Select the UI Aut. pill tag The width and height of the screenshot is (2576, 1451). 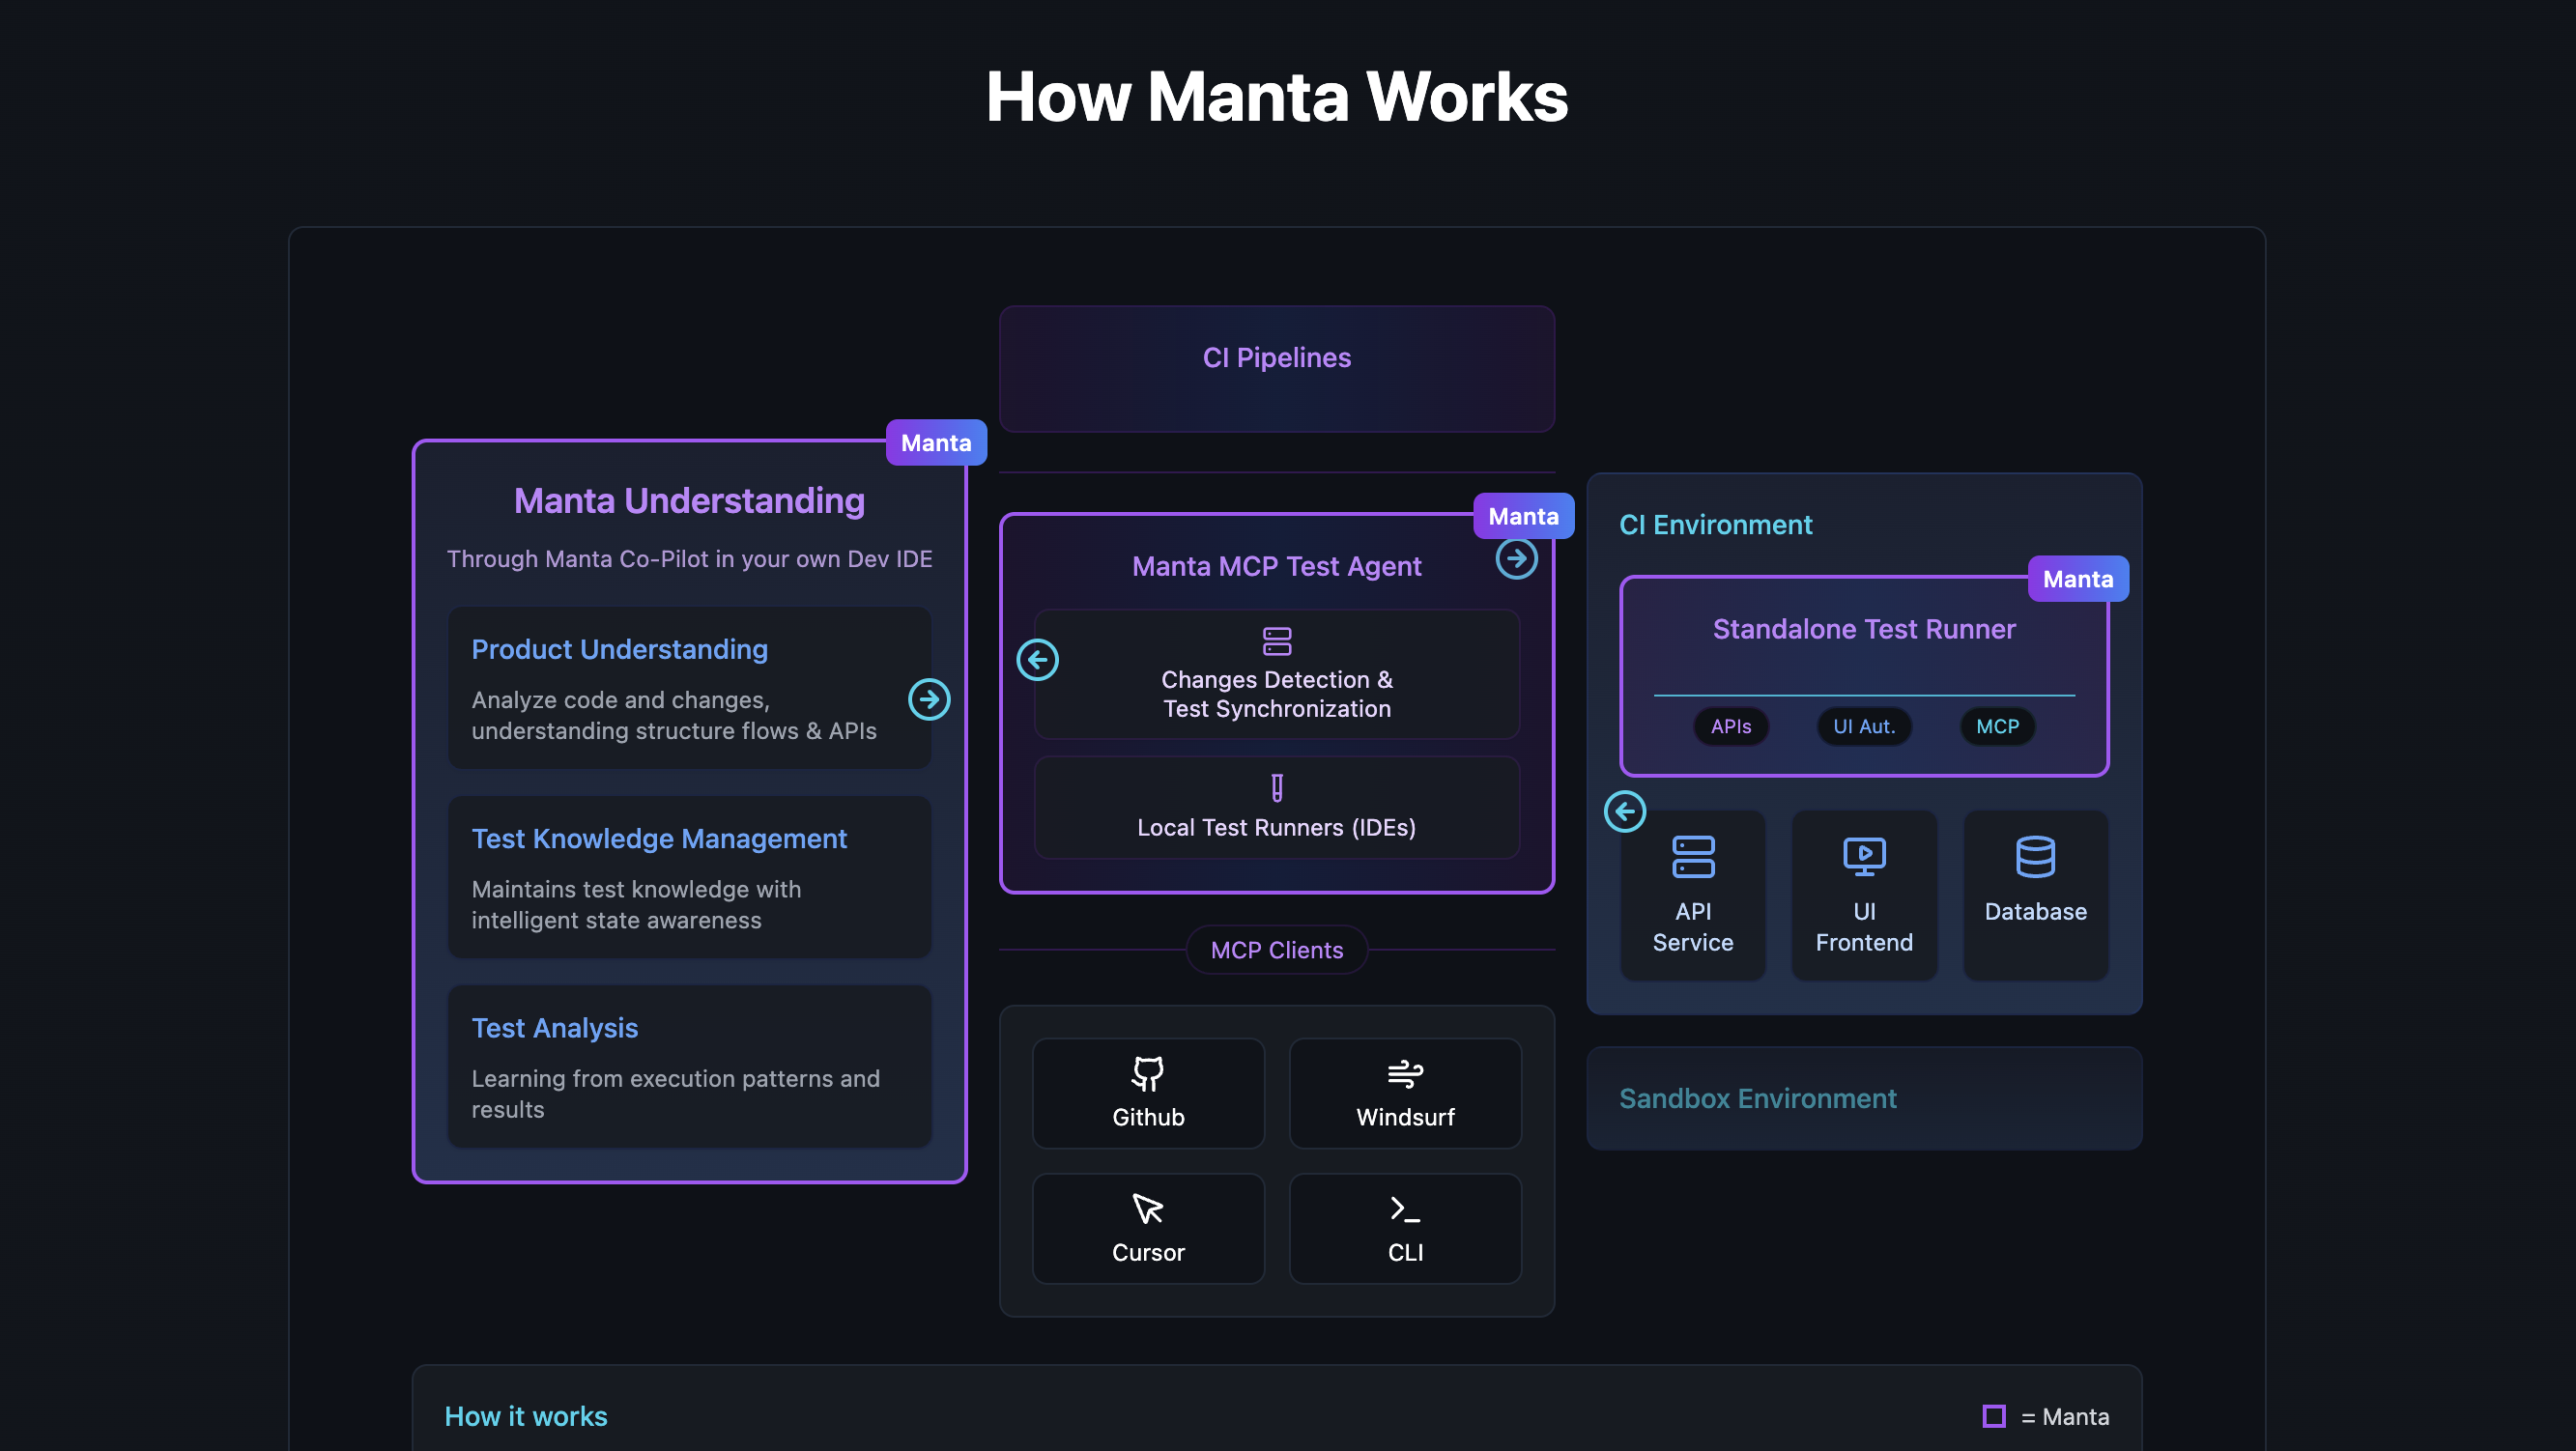1863,726
